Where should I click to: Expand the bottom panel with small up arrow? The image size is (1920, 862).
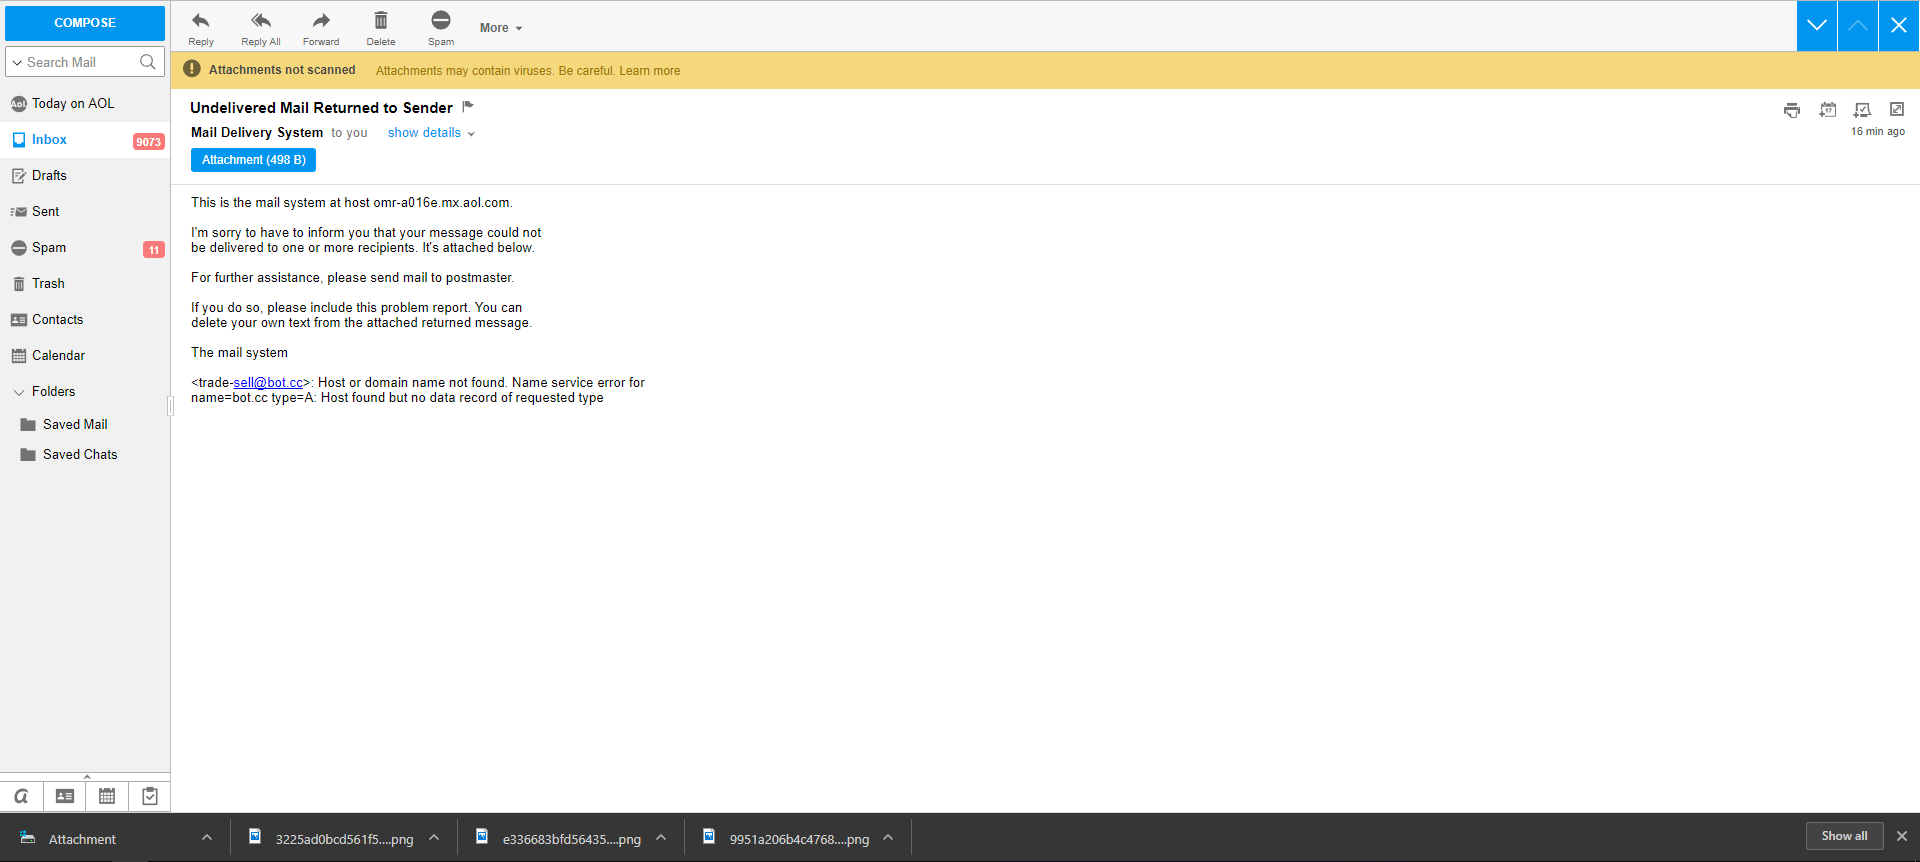[87, 776]
